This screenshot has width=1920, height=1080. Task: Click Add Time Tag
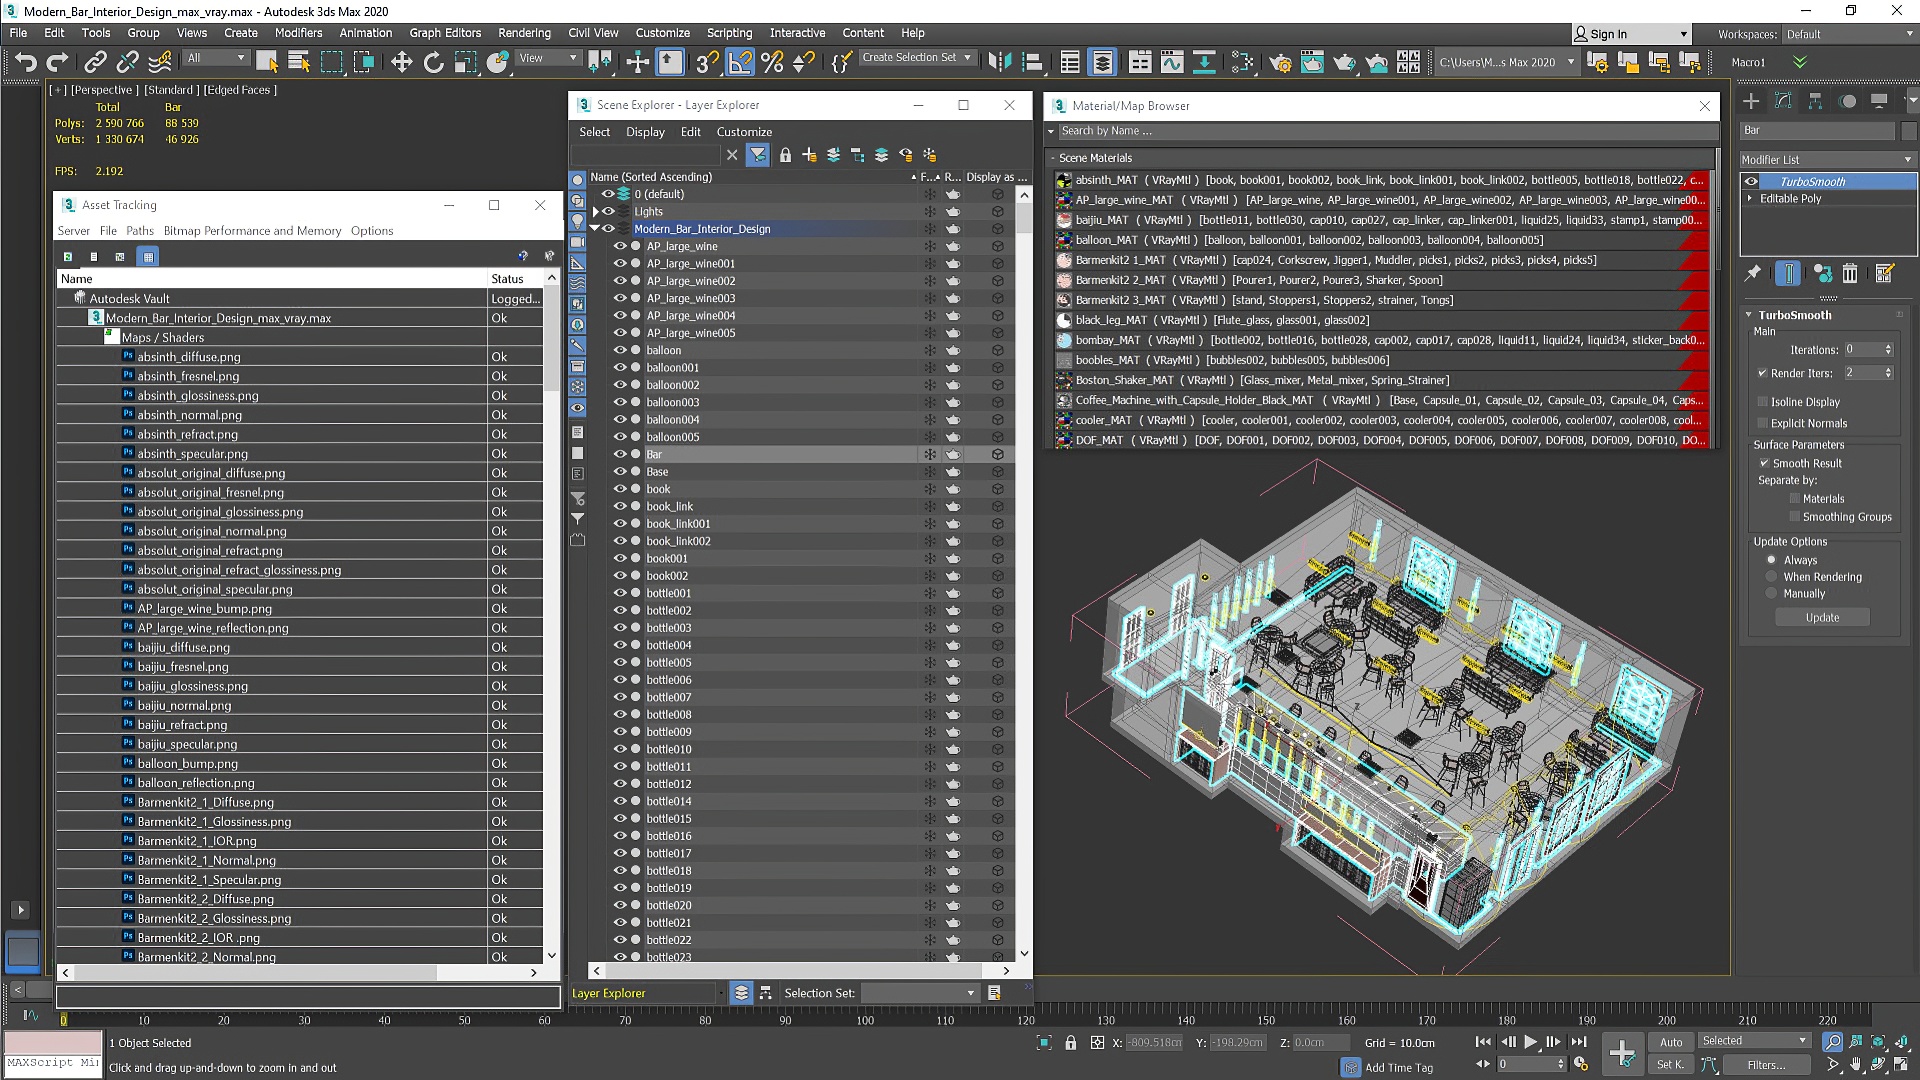(x=1398, y=1067)
